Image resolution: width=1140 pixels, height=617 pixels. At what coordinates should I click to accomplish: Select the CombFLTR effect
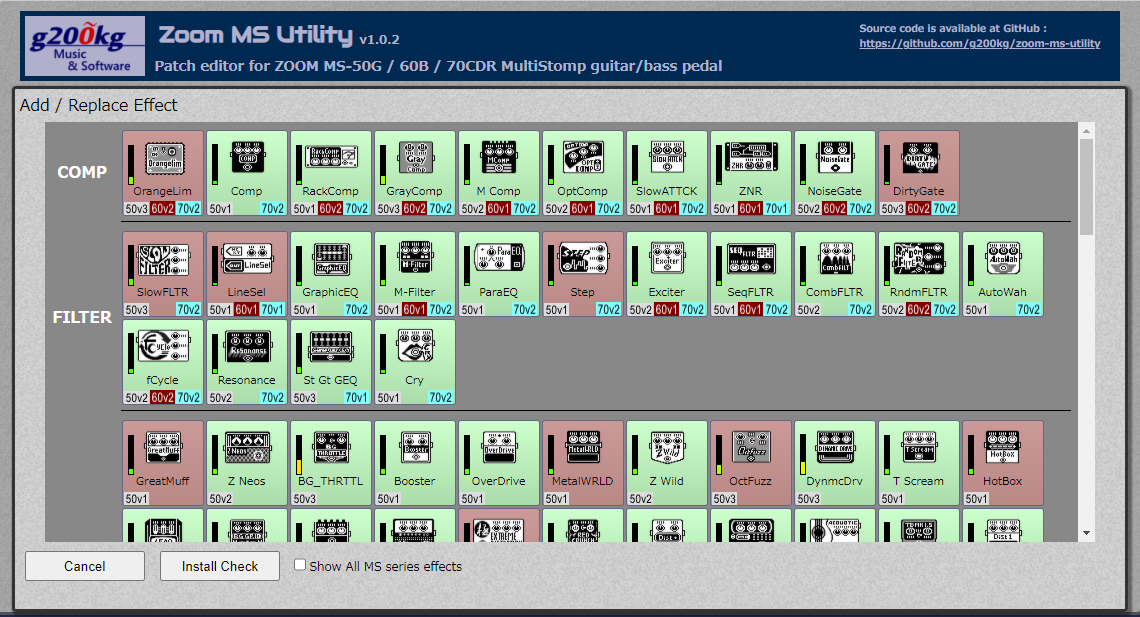pyautogui.click(x=835, y=274)
